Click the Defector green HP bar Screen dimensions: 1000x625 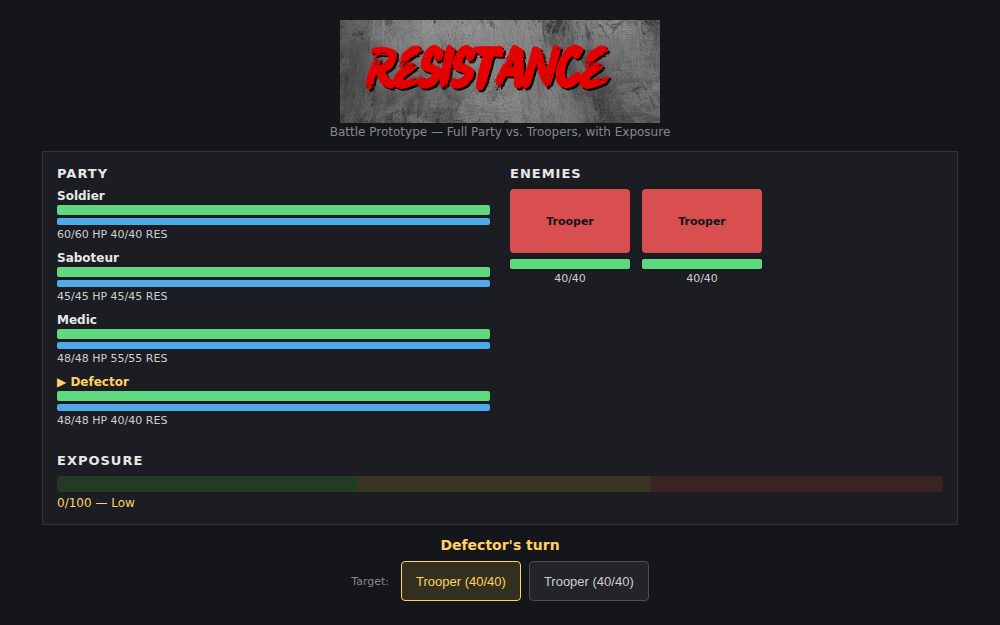tap(273, 395)
